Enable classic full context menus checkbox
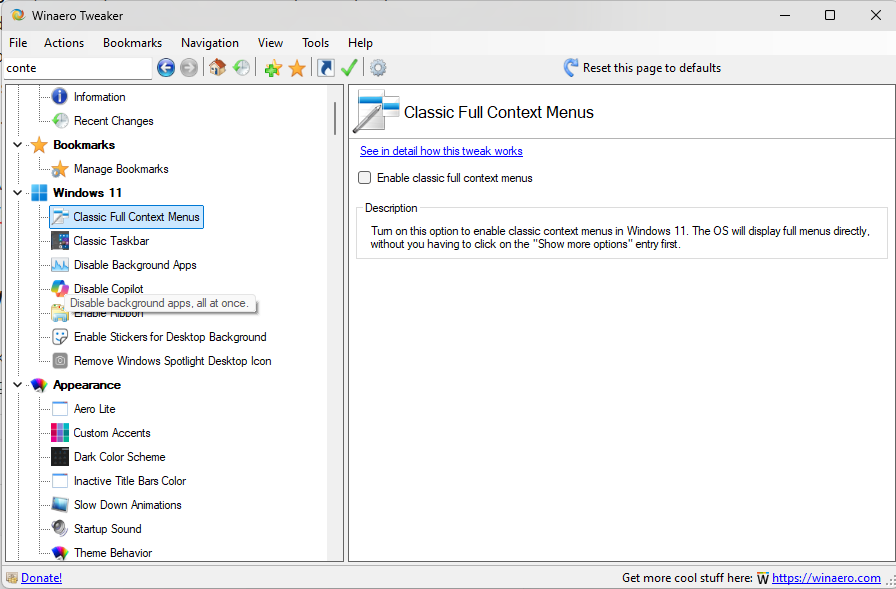 click(365, 178)
